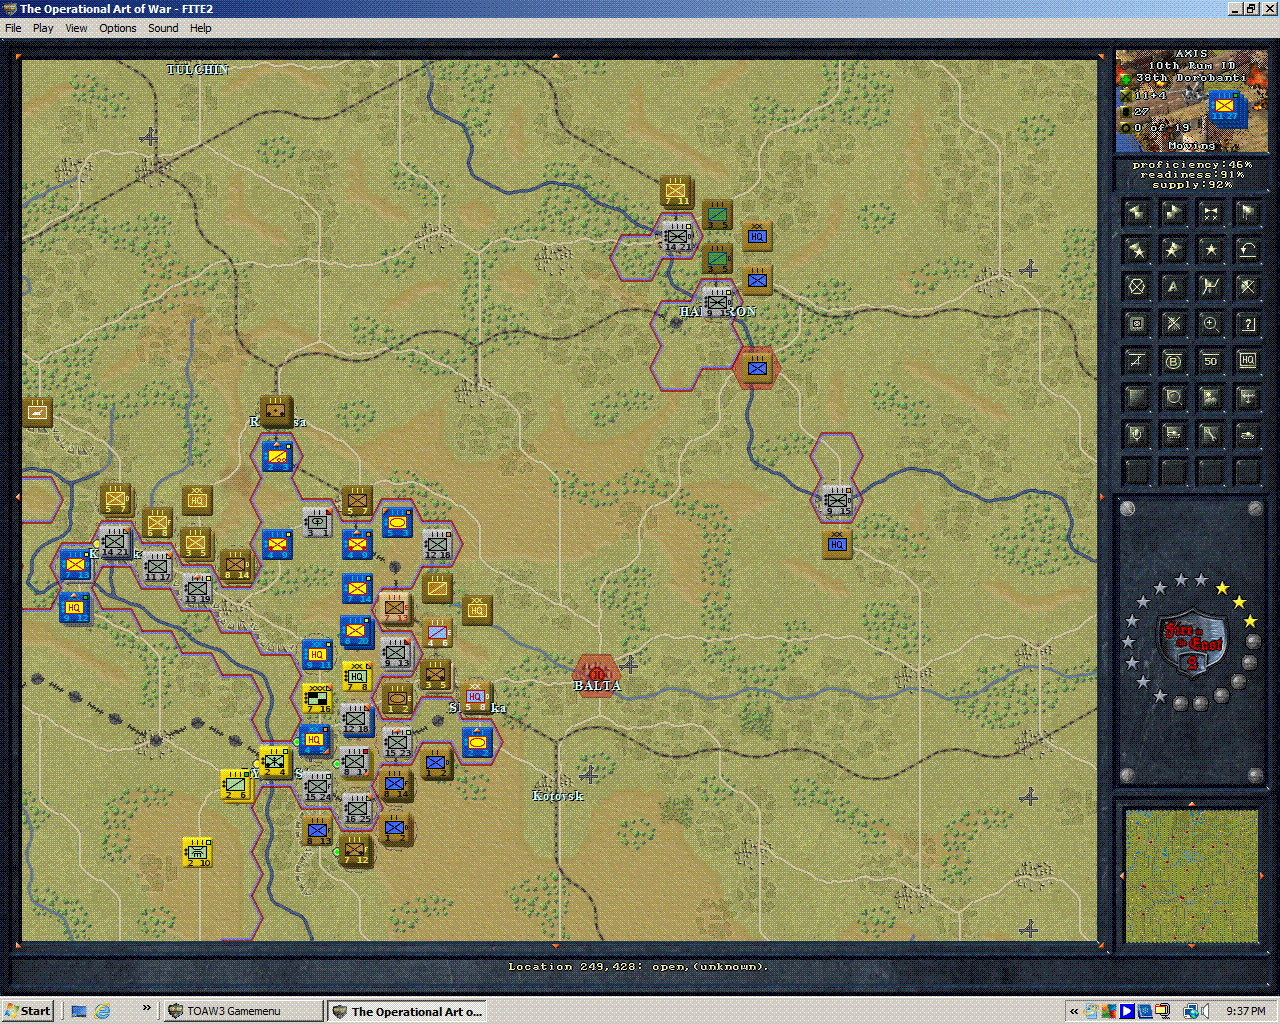Switch to TOAW3 Gamemenu taskbar window
The height and width of the screenshot is (1024, 1280).
point(243,1011)
